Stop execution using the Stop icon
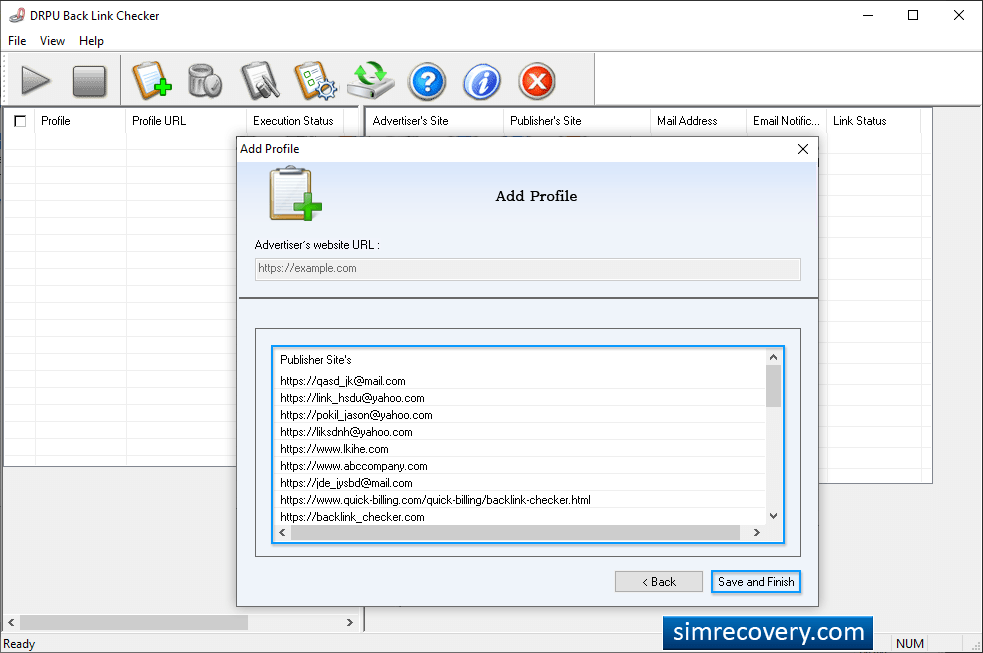 89,81
